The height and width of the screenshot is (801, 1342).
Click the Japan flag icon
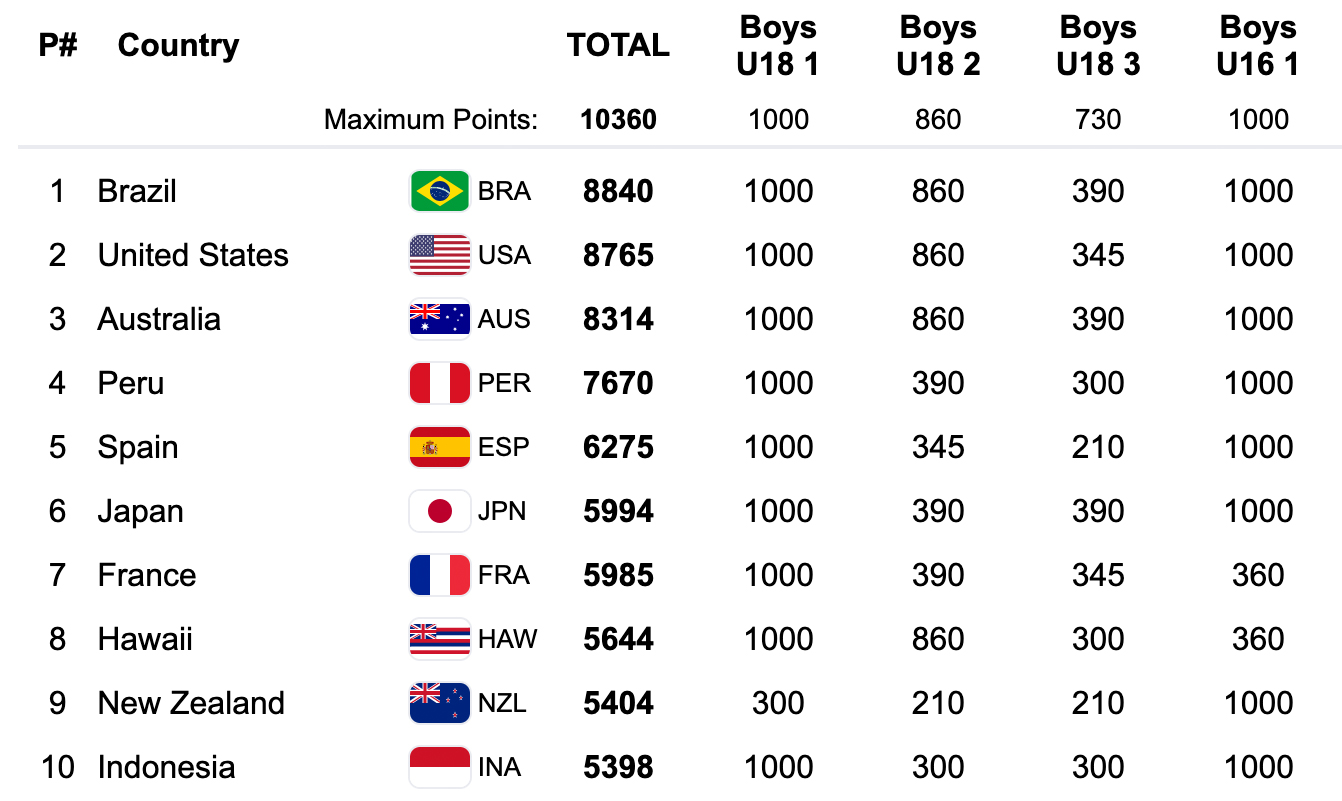(x=439, y=511)
